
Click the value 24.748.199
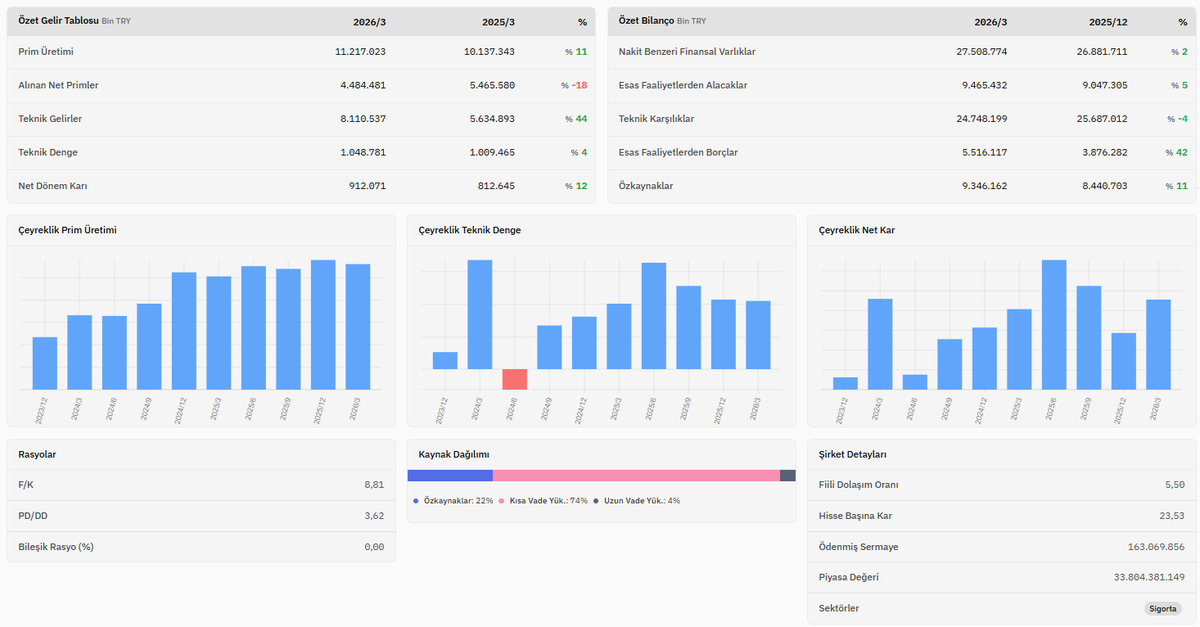(982, 119)
